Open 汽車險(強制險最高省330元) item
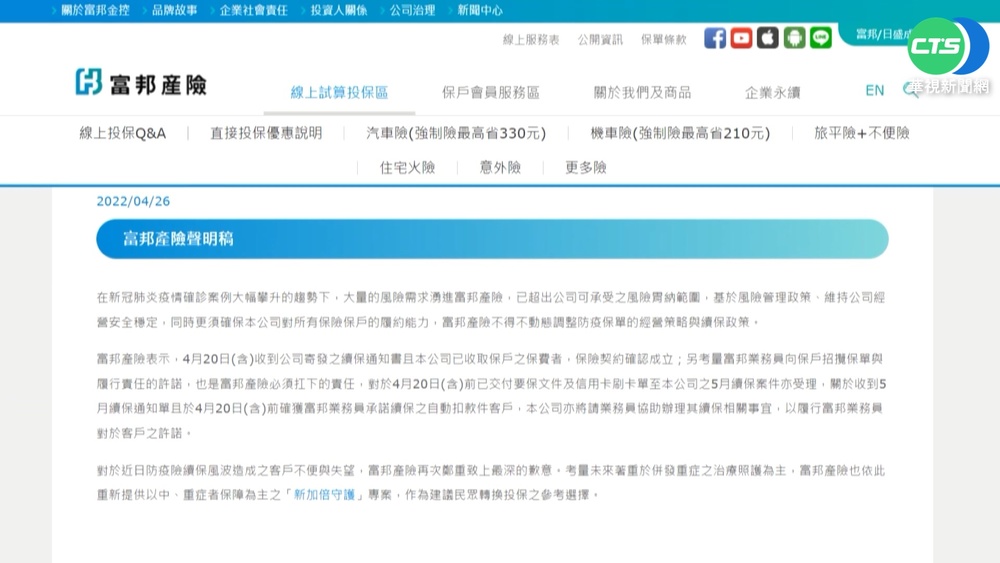The image size is (1000, 563). 456,133
